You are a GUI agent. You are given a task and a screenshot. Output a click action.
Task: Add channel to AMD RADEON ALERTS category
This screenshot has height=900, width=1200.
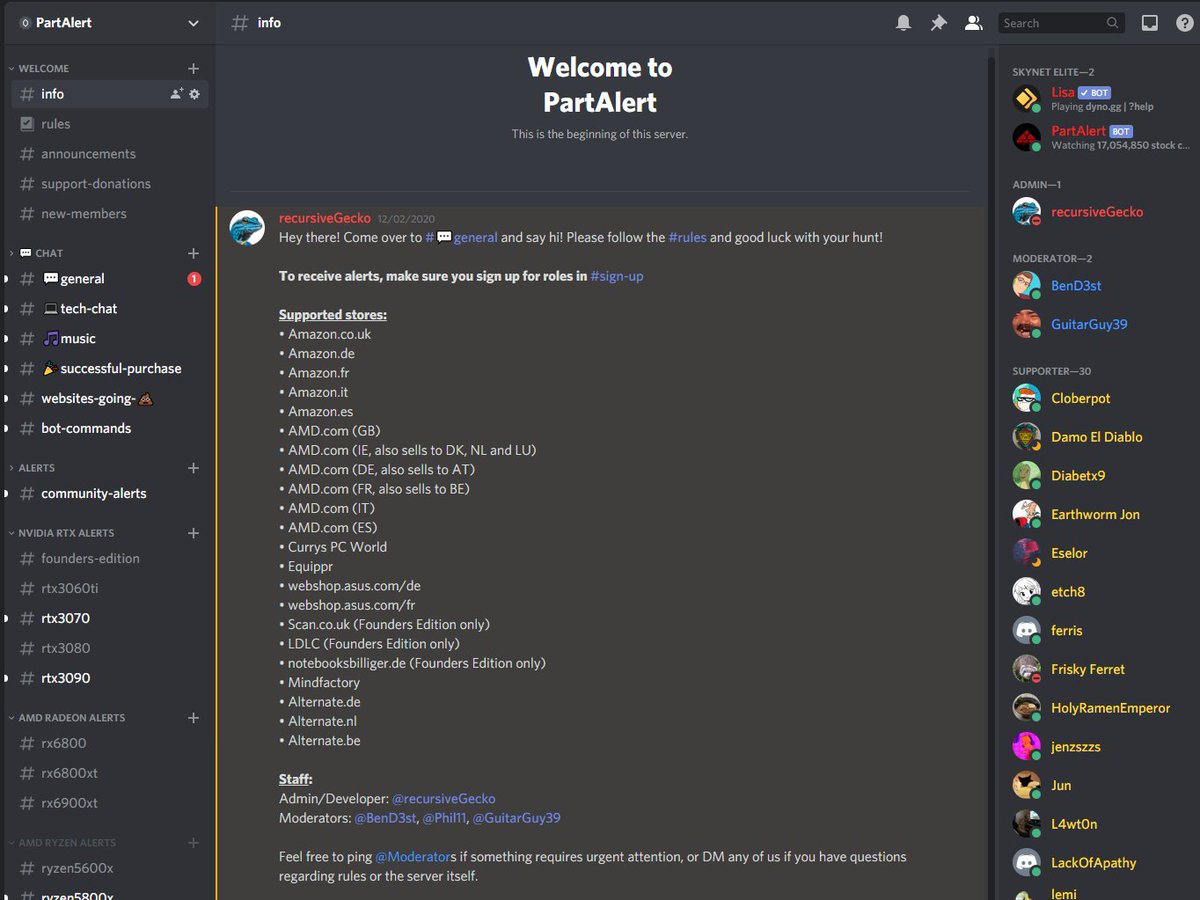tap(193, 718)
